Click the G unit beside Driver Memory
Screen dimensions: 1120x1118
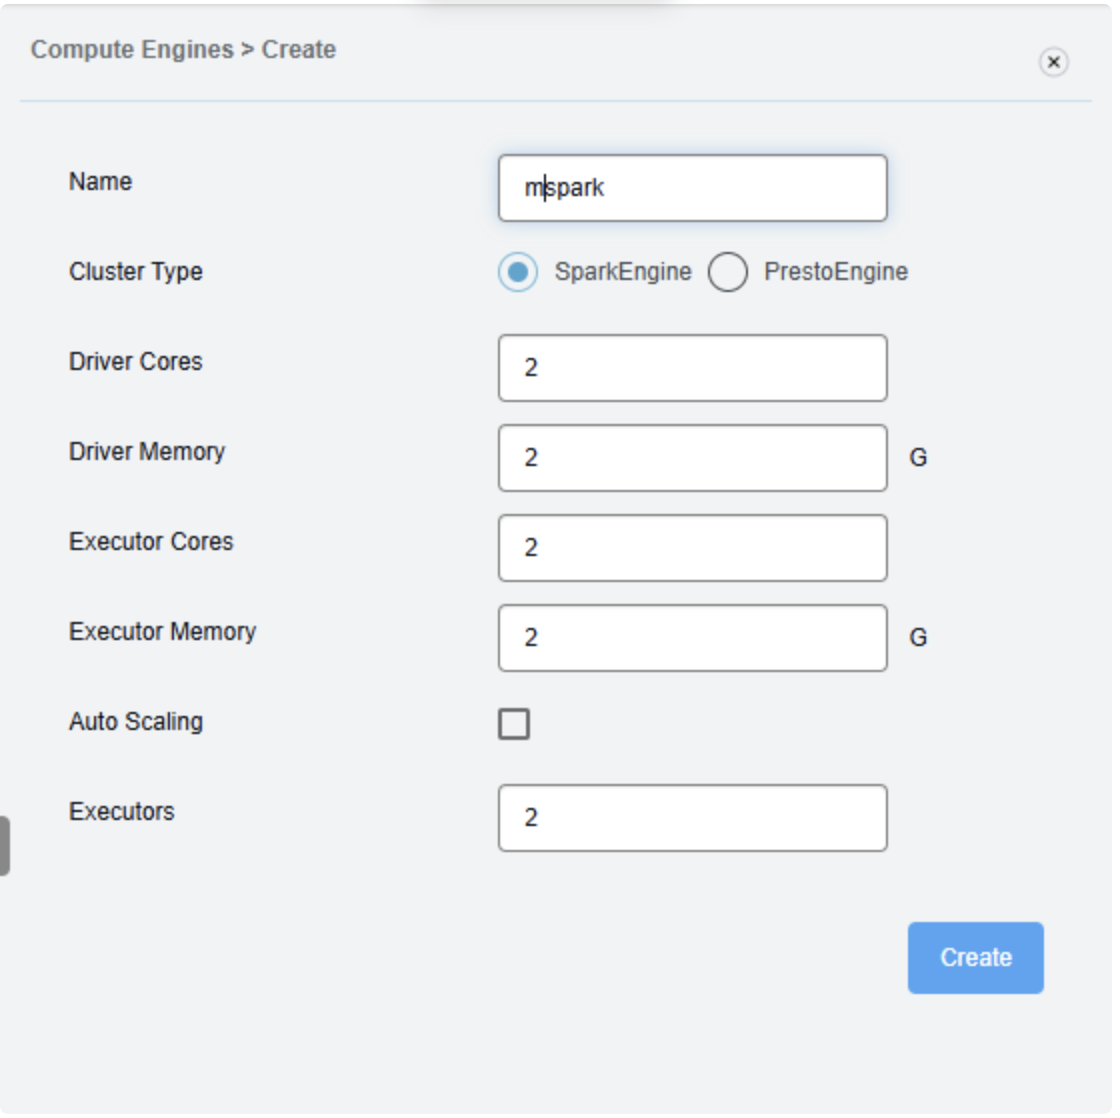point(918,458)
